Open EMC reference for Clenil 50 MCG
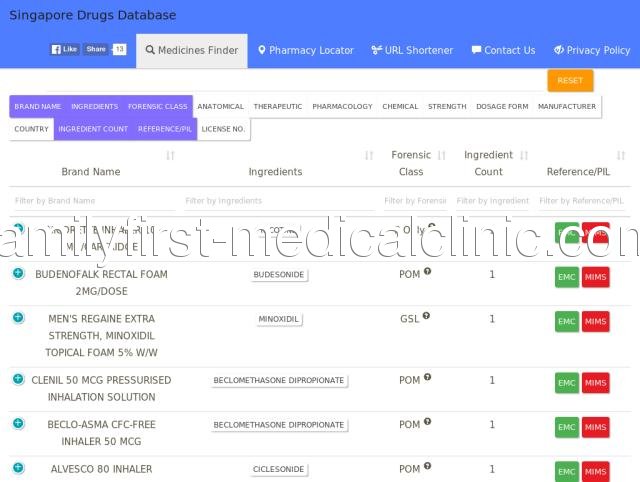Viewport: 640px width, 482px height. (567, 383)
